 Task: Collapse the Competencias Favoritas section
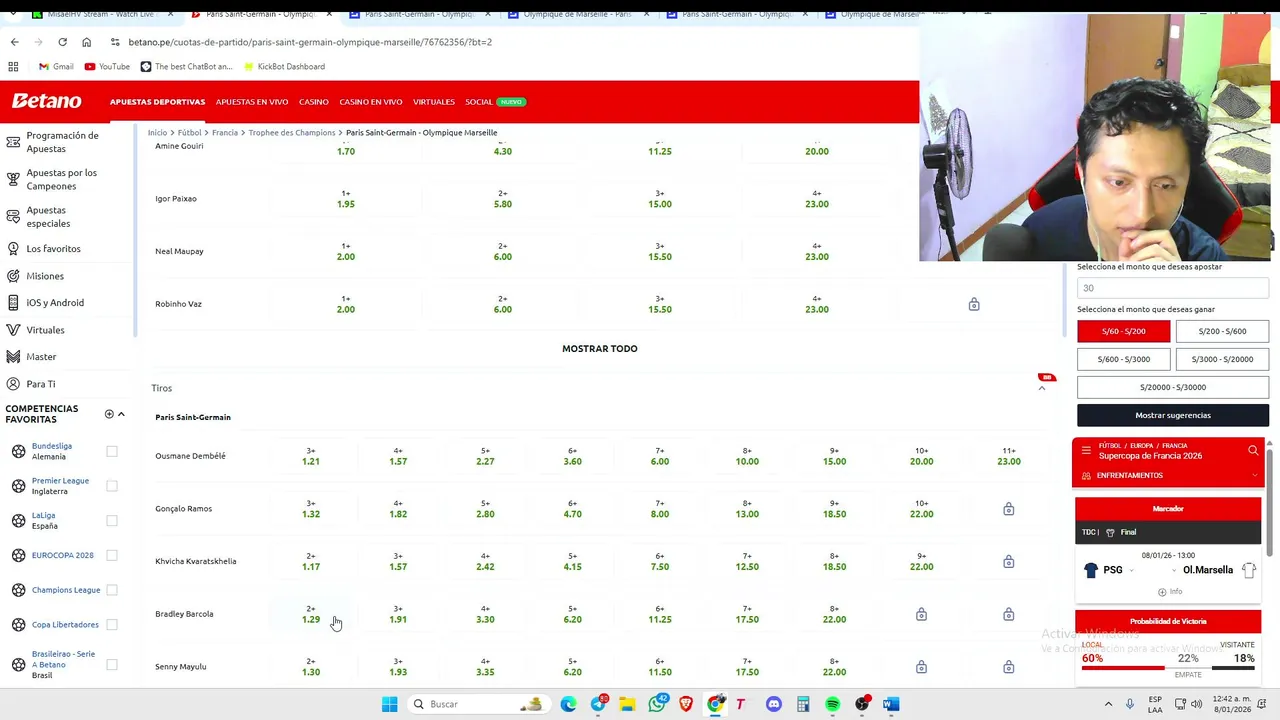click(x=121, y=414)
